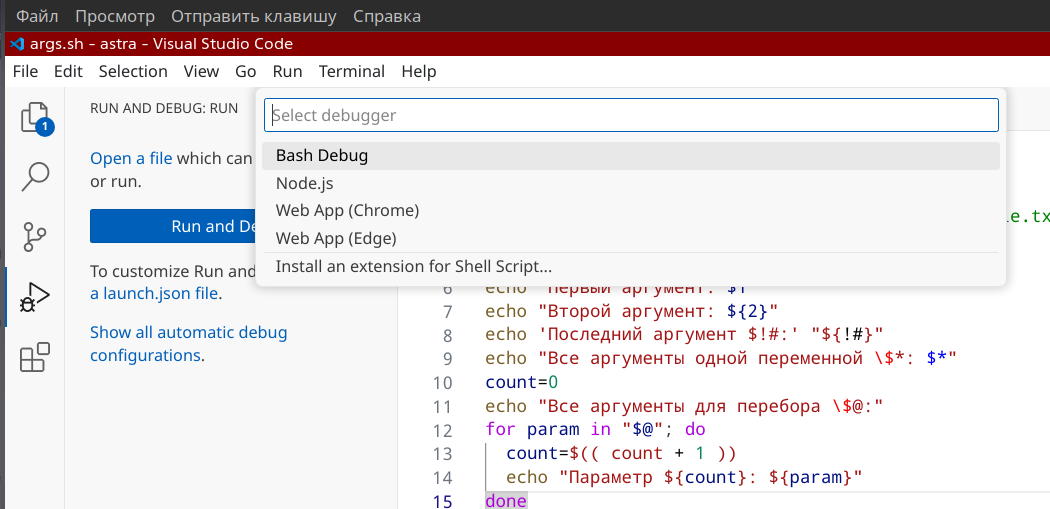This screenshot has width=1050, height=509.
Task: Click the echo "Параметр ${count}" line
Action: 684,477
